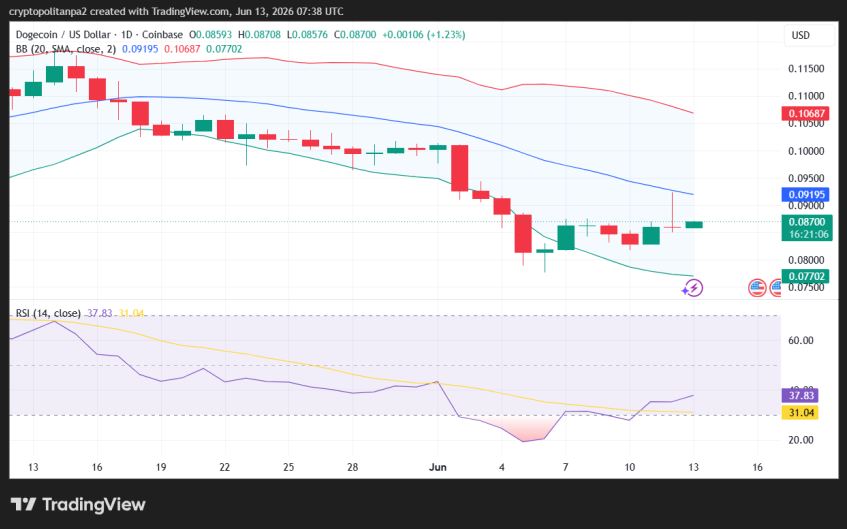The width and height of the screenshot is (847, 529).
Task: Click the 13 date on the far right of time axis
Action: pyautogui.click(x=693, y=467)
